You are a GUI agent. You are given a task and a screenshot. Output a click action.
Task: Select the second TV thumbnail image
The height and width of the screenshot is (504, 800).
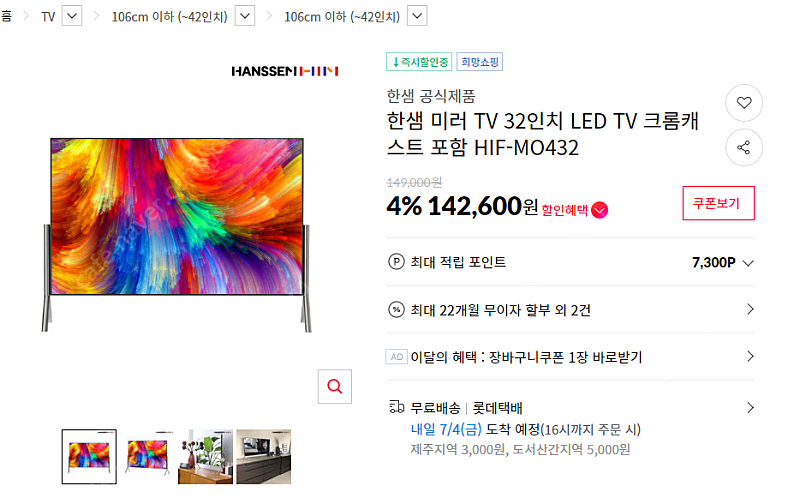(x=147, y=457)
